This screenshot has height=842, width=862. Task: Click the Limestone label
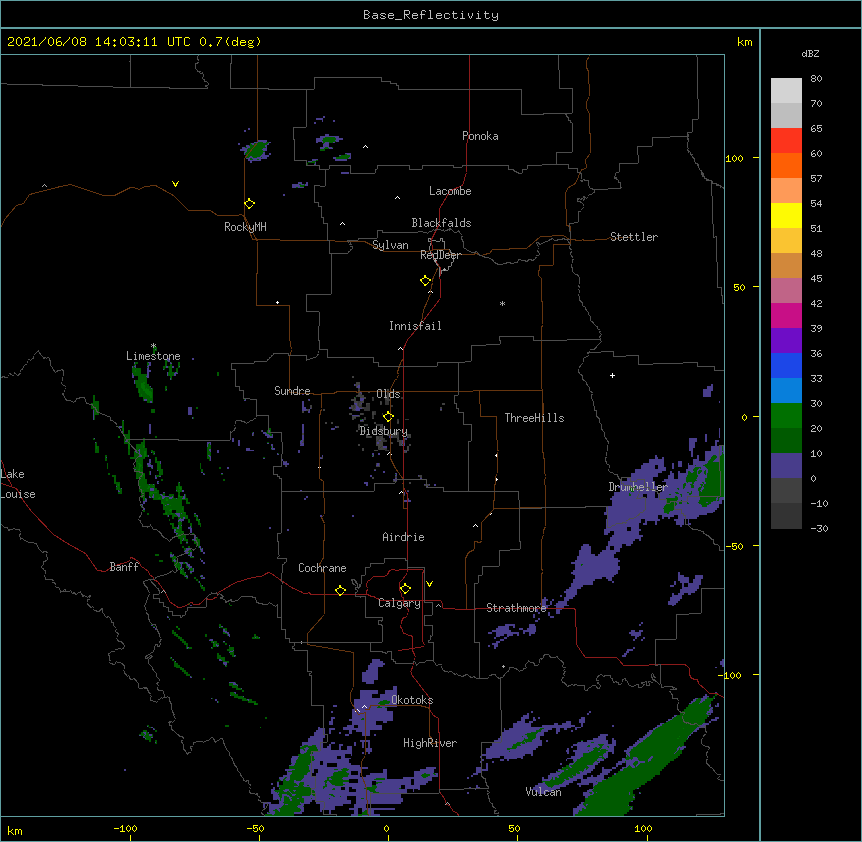coord(153,356)
